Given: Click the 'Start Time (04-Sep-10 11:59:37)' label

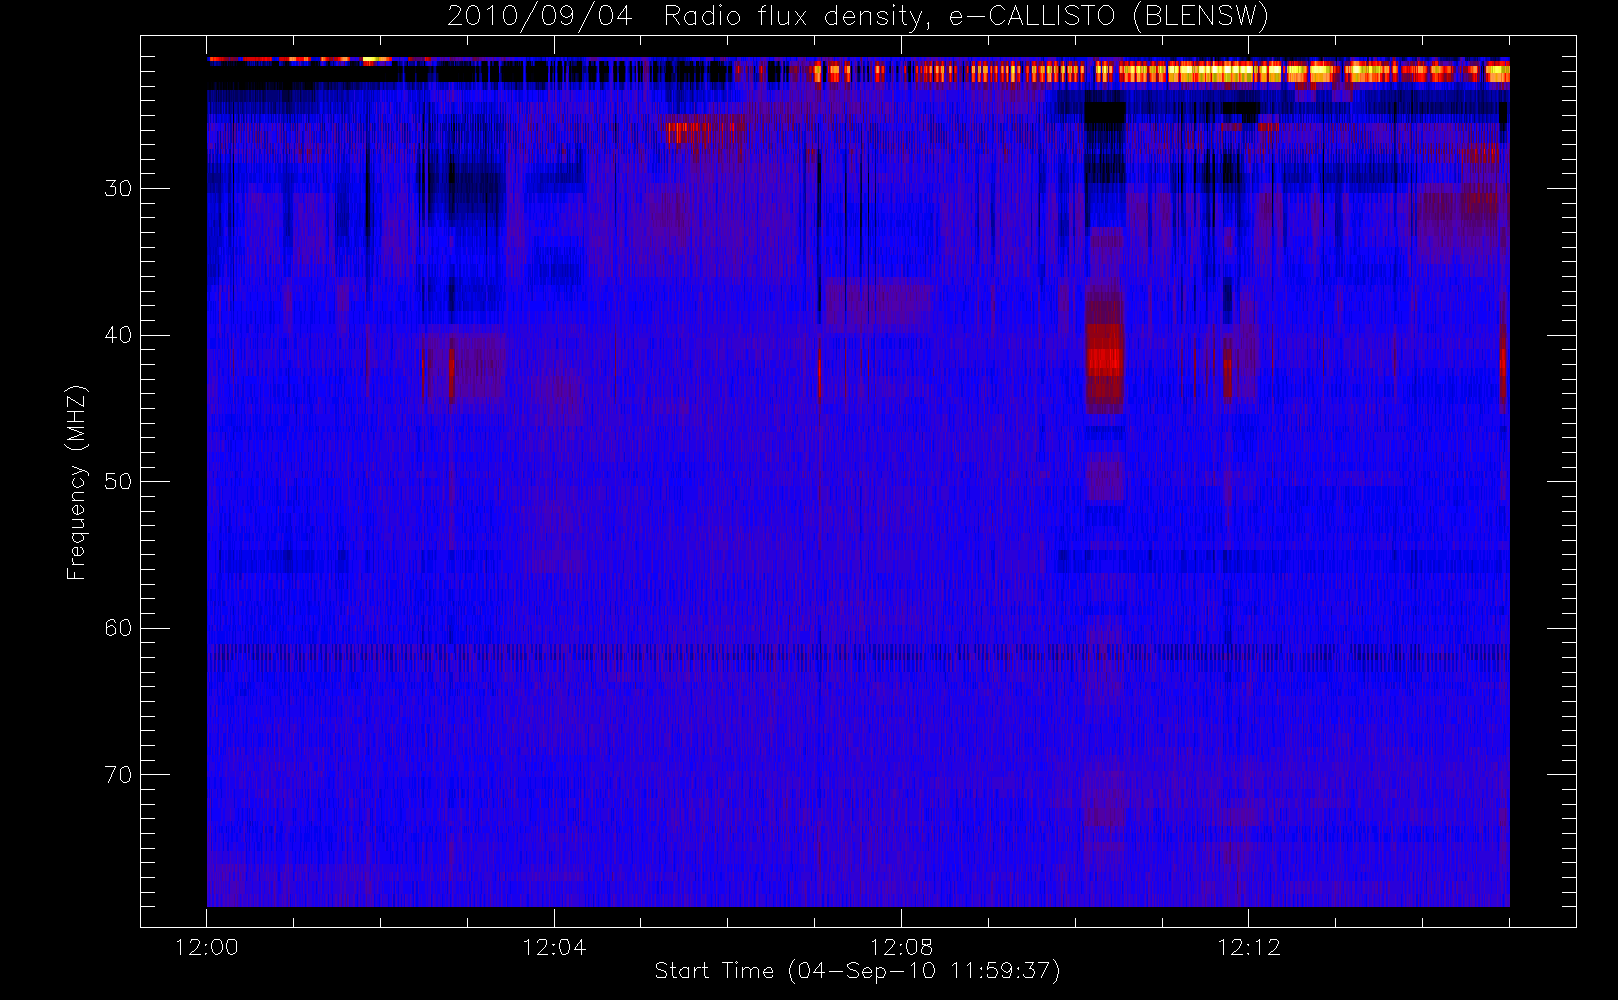Looking at the screenshot, I should click(857, 971).
